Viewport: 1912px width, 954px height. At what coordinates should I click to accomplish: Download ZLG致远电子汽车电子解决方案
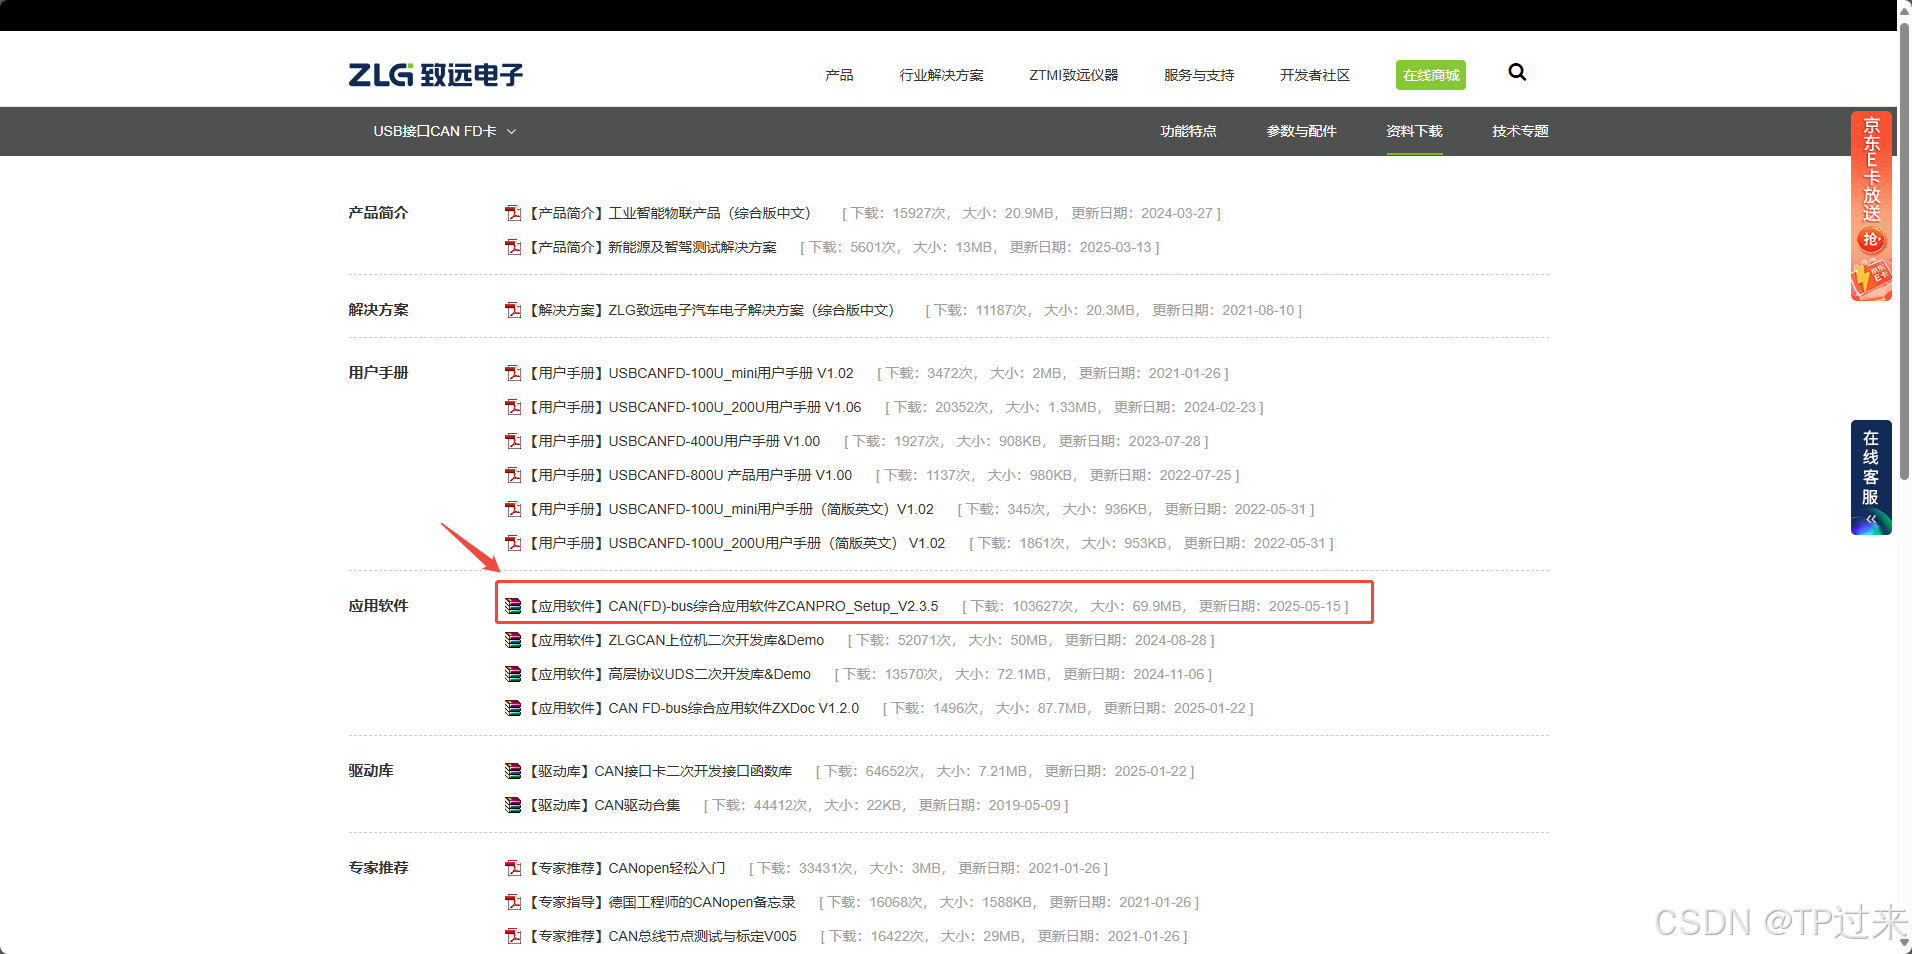(711, 310)
